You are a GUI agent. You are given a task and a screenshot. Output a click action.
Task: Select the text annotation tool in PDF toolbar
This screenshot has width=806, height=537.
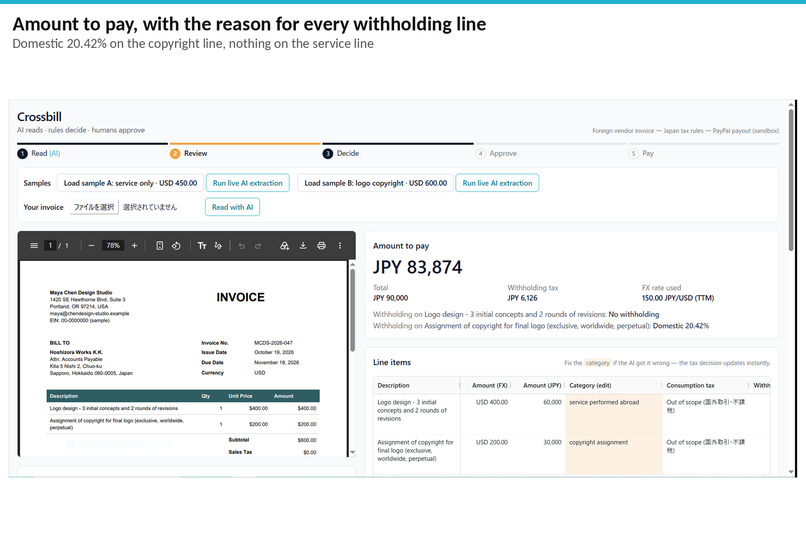pyautogui.click(x=202, y=246)
